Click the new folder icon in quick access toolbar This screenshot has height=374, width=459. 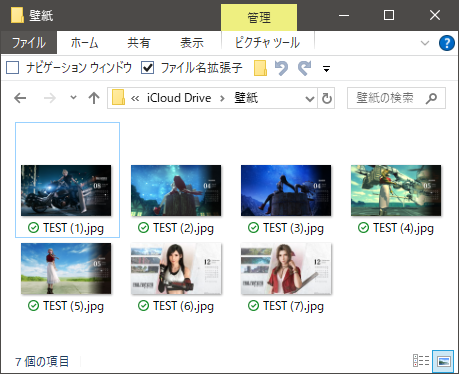click(x=260, y=68)
